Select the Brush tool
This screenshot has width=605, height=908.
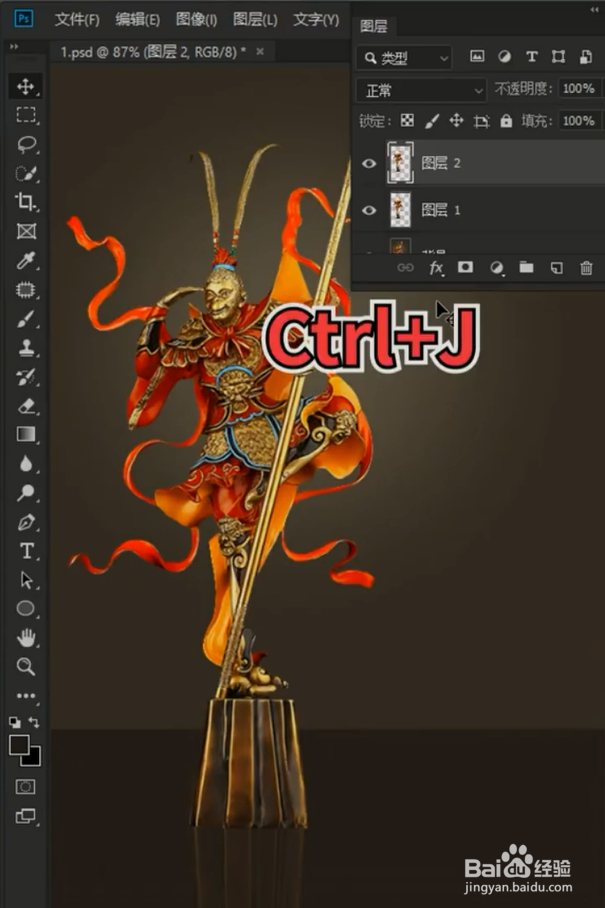tap(25, 318)
